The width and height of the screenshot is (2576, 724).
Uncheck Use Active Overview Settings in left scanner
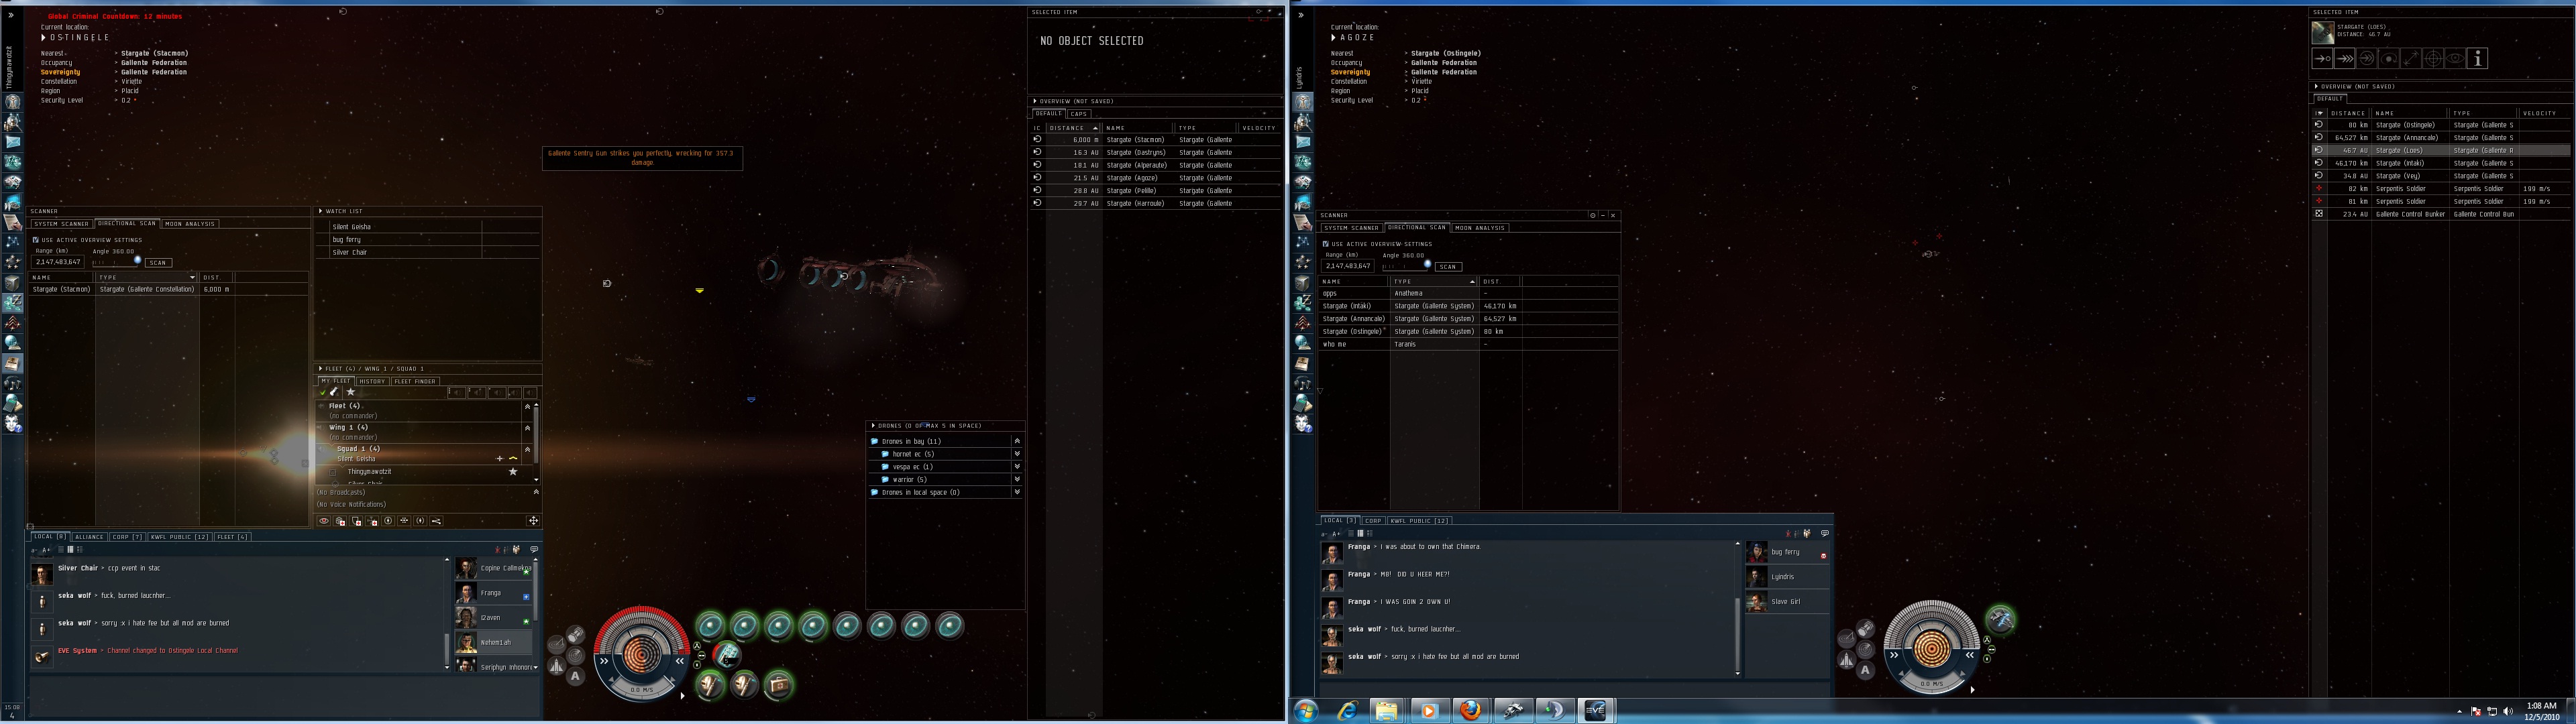point(36,240)
